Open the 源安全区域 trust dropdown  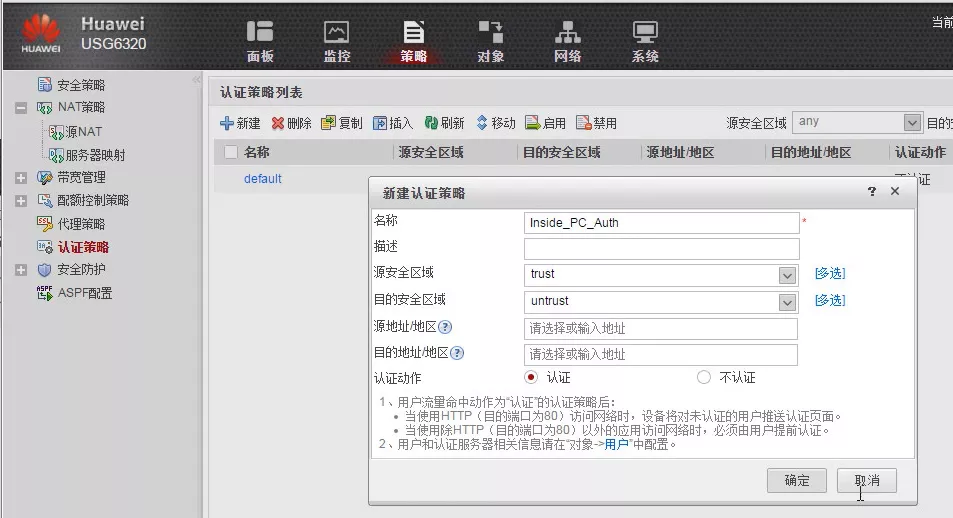(787, 275)
